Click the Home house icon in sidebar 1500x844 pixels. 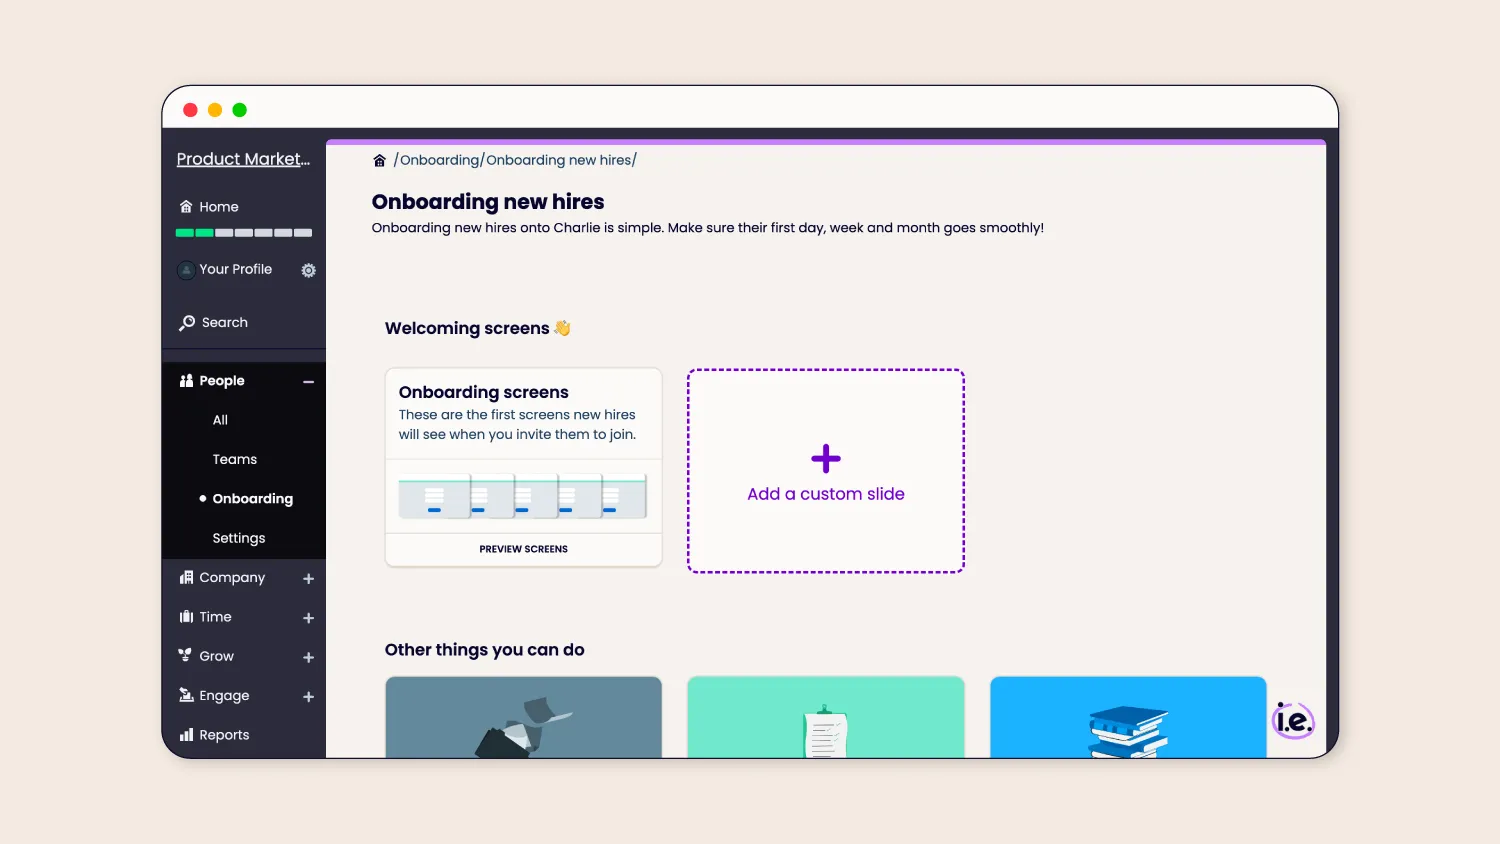click(x=186, y=207)
